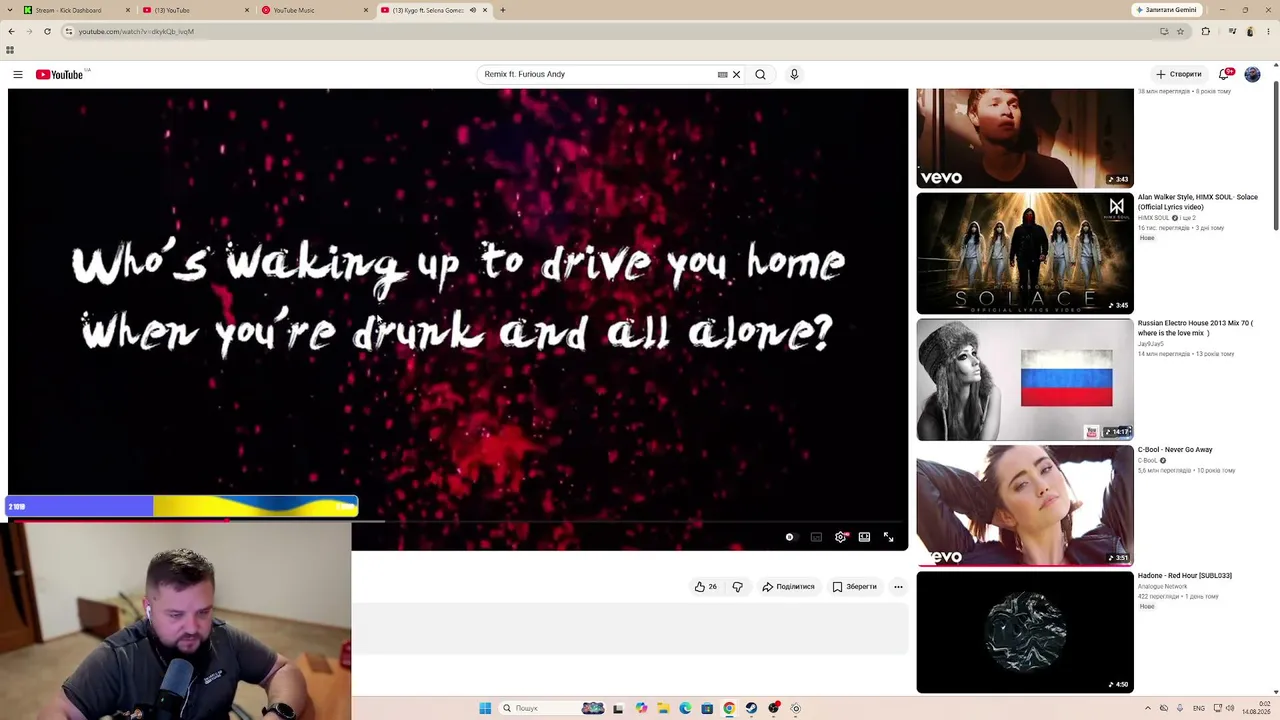Toggle subtitles button in the player
Image resolution: width=1280 pixels, height=720 pixels.
pos(816,537)
